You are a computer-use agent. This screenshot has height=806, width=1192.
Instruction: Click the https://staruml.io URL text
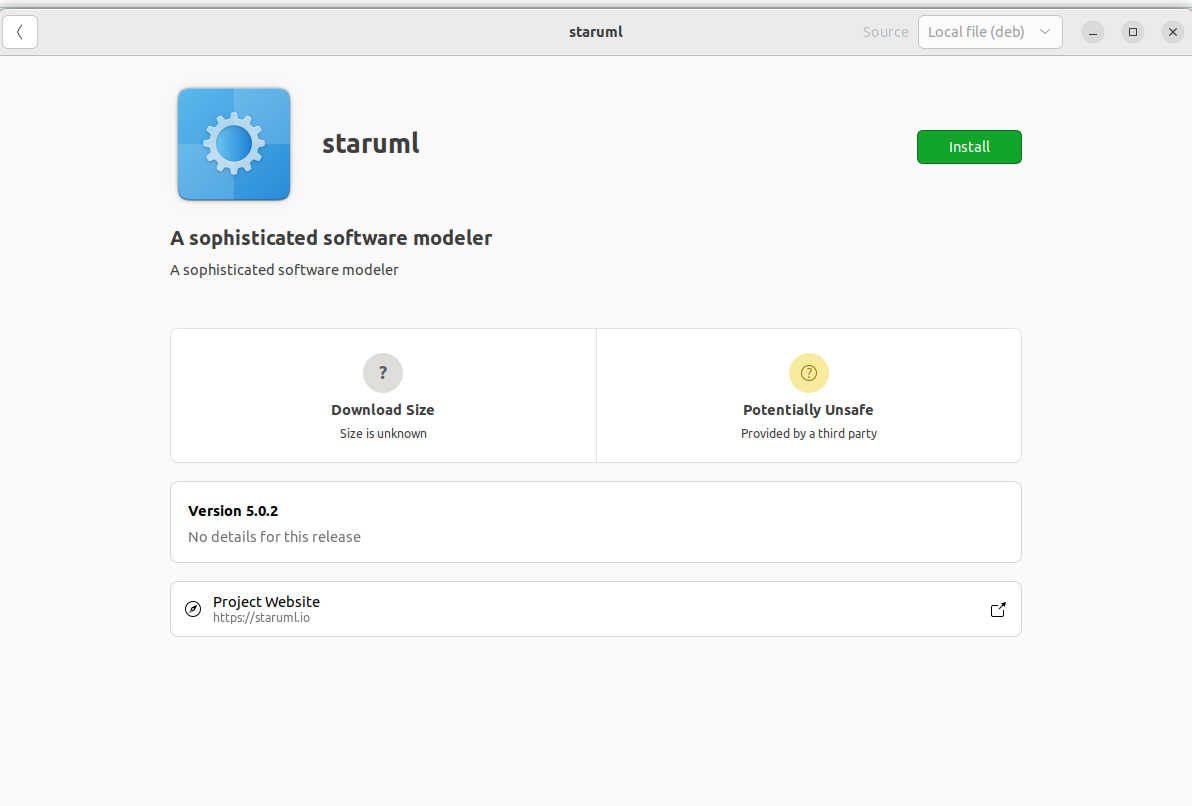click(x=262, y=617)
